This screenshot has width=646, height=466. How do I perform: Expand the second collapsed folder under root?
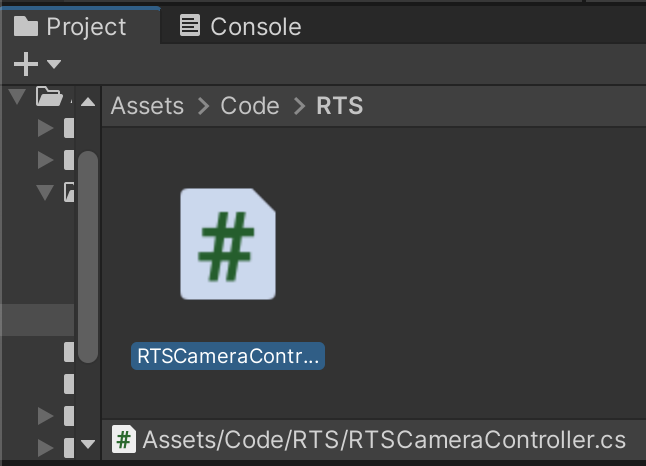click(45, 160)
